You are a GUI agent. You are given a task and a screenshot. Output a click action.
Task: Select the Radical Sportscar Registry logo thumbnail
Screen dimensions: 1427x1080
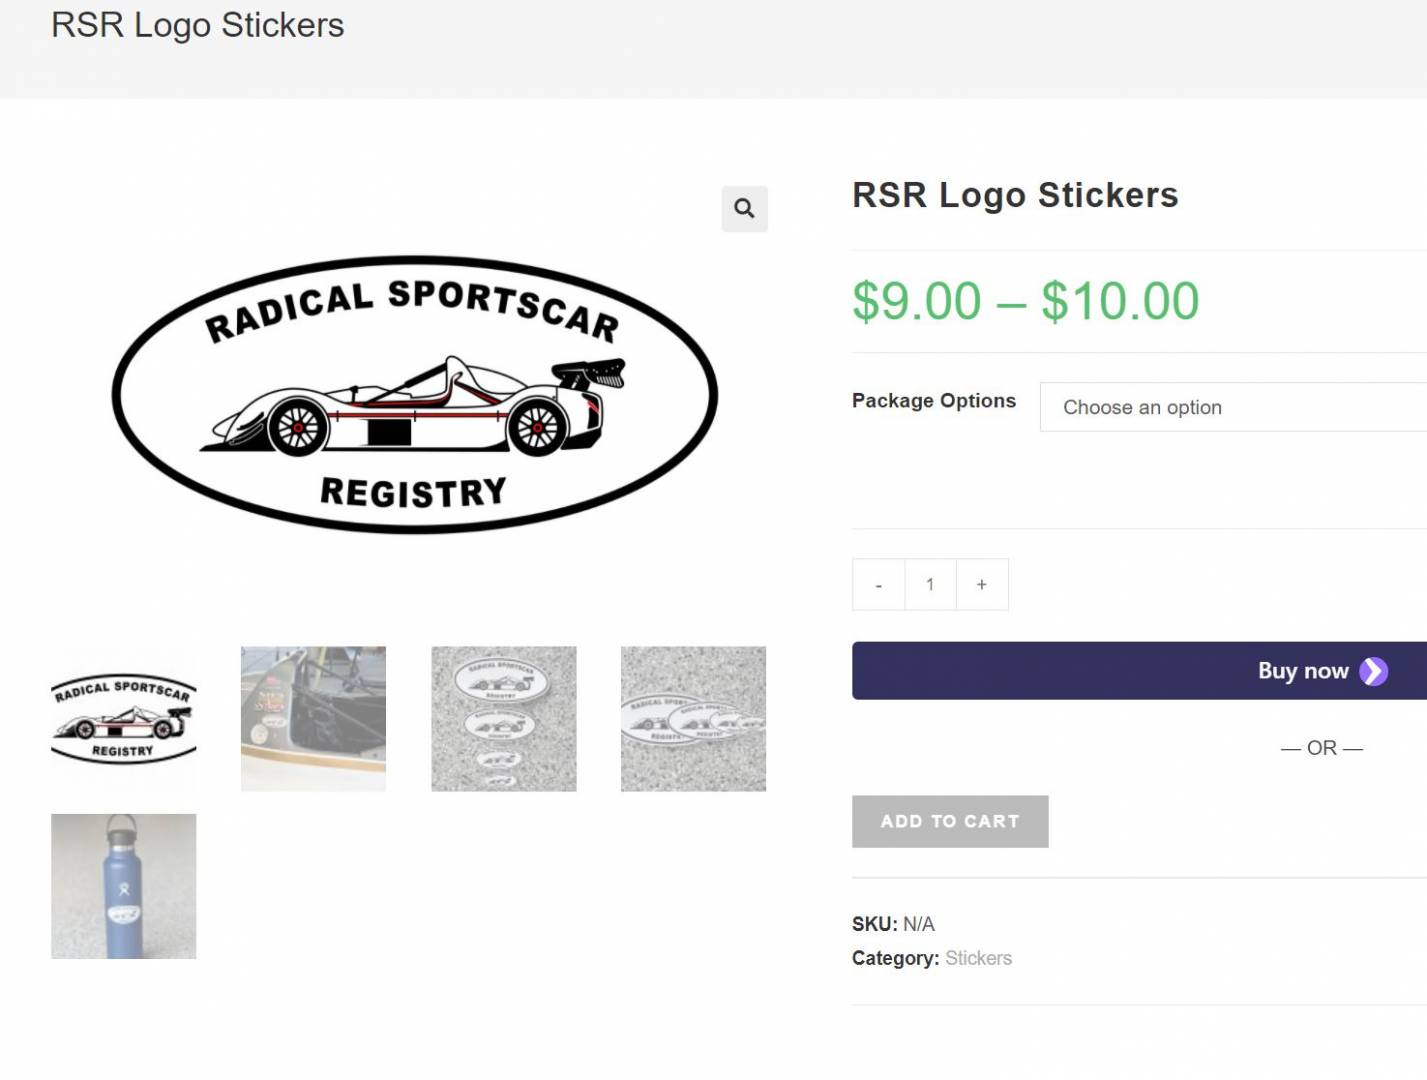coord(124,718)
